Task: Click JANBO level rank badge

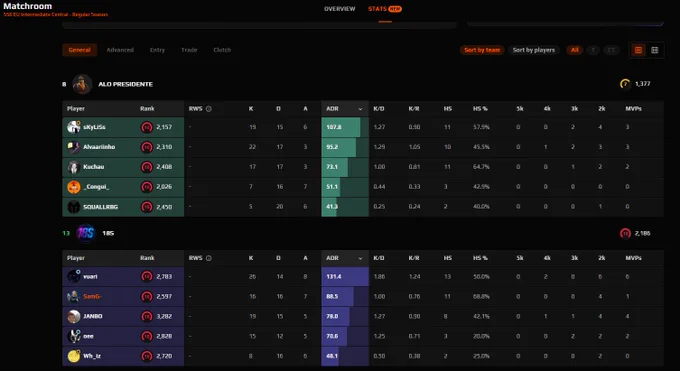Action: [x=147, y=316]
